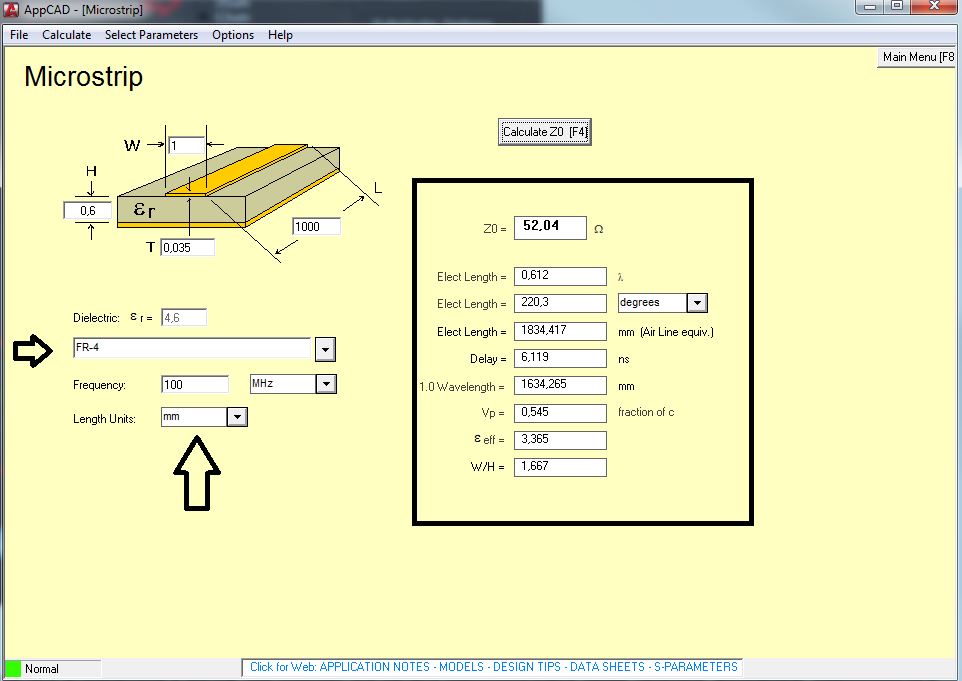Click the Frequency value input field
The width and height of the screenshot is (962, 681).
pyautogui.click(x=195, y=385)
